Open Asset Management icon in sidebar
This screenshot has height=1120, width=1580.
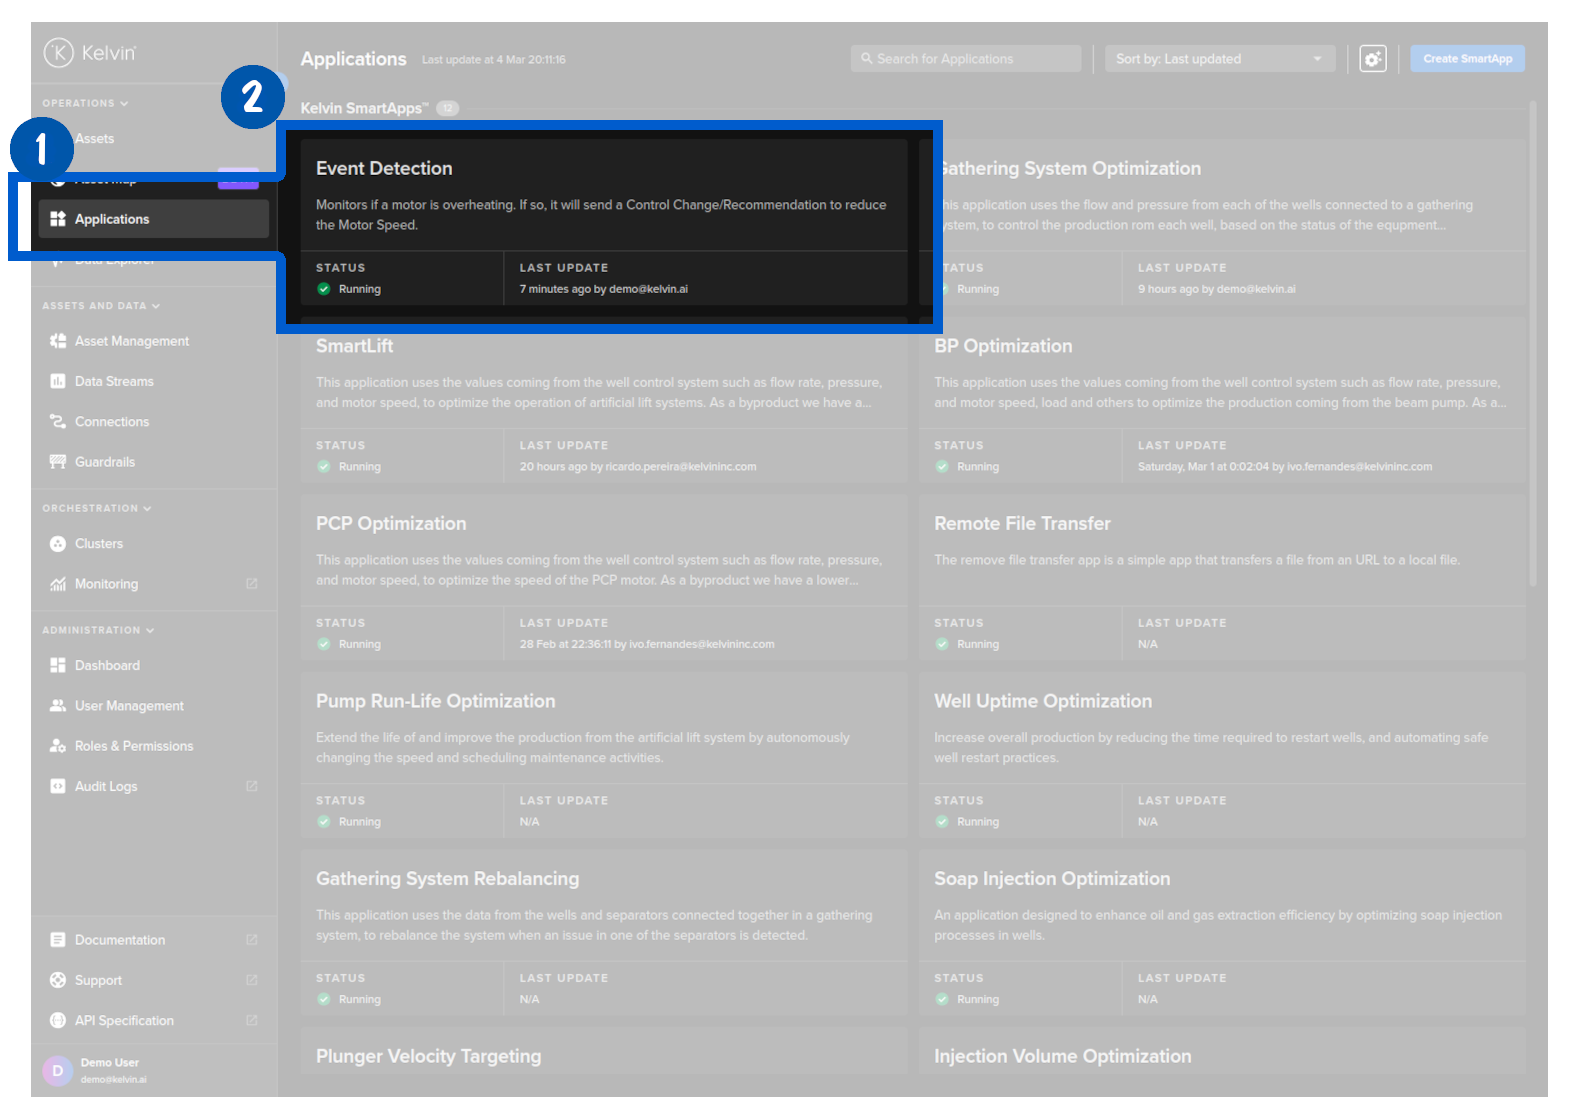click(58, 341)
